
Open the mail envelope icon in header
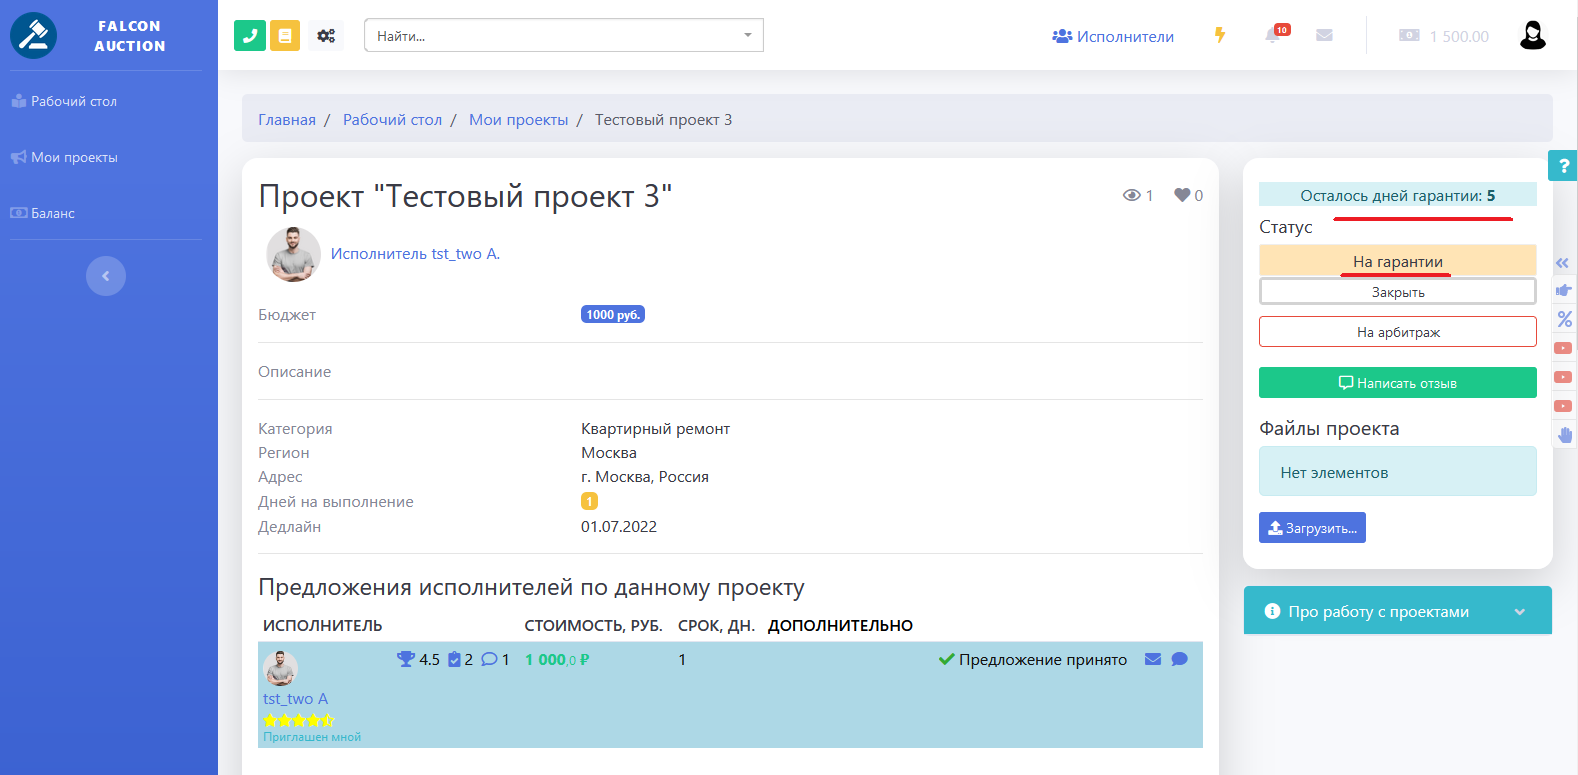click(1324, 35)
